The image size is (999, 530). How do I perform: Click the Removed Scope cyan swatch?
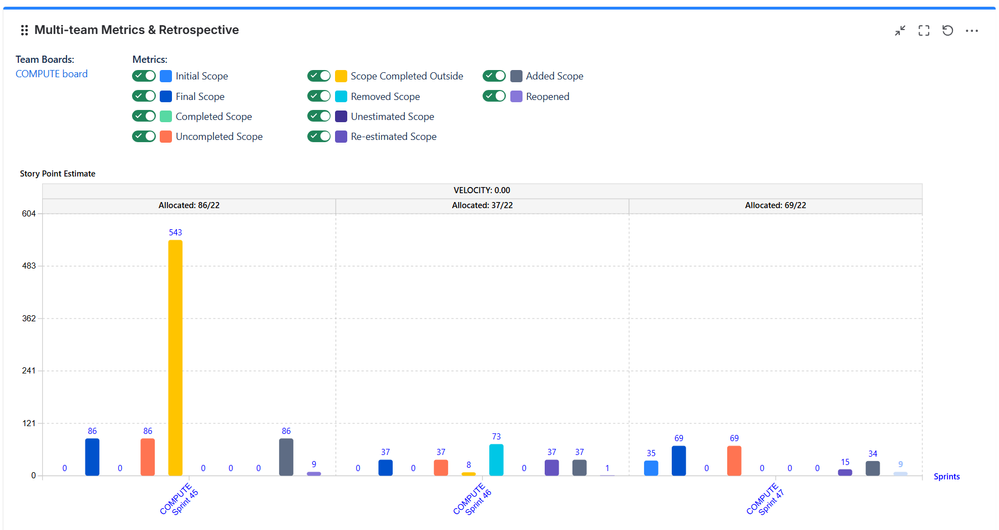(341, 96)
